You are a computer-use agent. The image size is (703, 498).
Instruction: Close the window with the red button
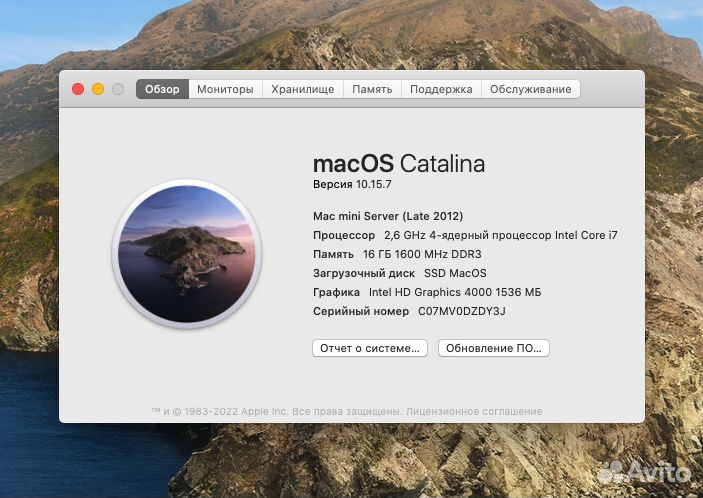click(x=78, y=89)
